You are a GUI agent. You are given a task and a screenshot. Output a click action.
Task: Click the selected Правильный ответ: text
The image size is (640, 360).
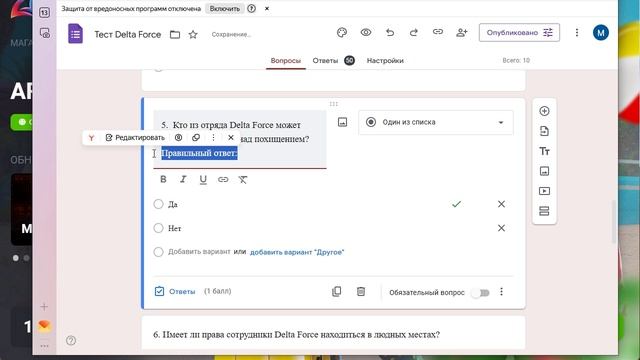(x=199, y=153)
